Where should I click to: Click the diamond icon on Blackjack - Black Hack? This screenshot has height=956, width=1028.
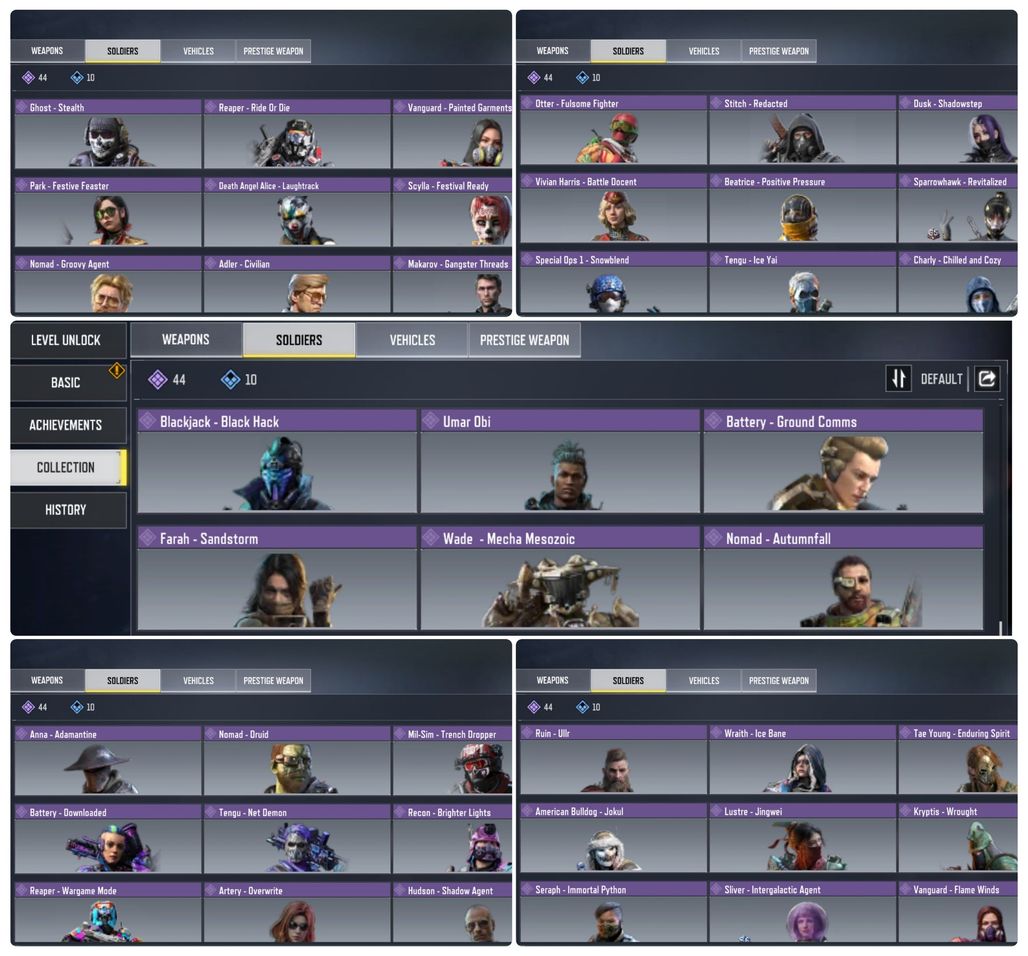(x=148, y=421)
